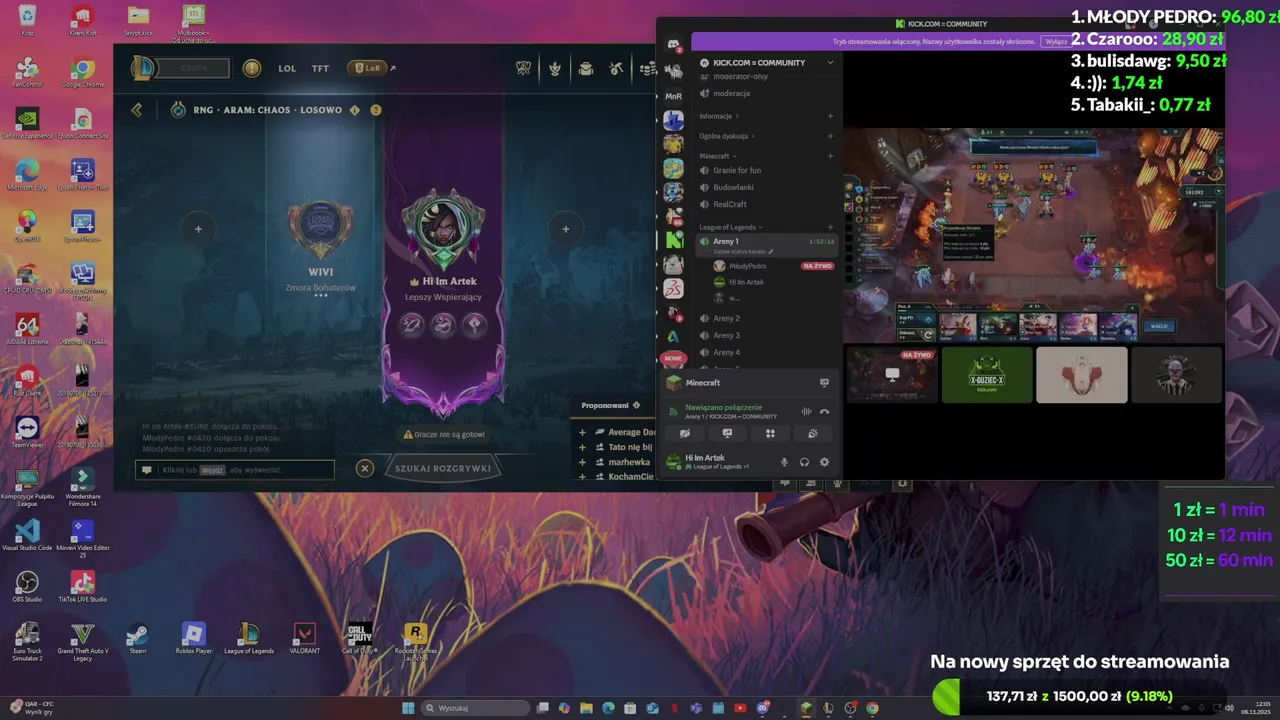Add a channel to the Minecraft category
The image size is (1280, 720).
coord(830,156)
